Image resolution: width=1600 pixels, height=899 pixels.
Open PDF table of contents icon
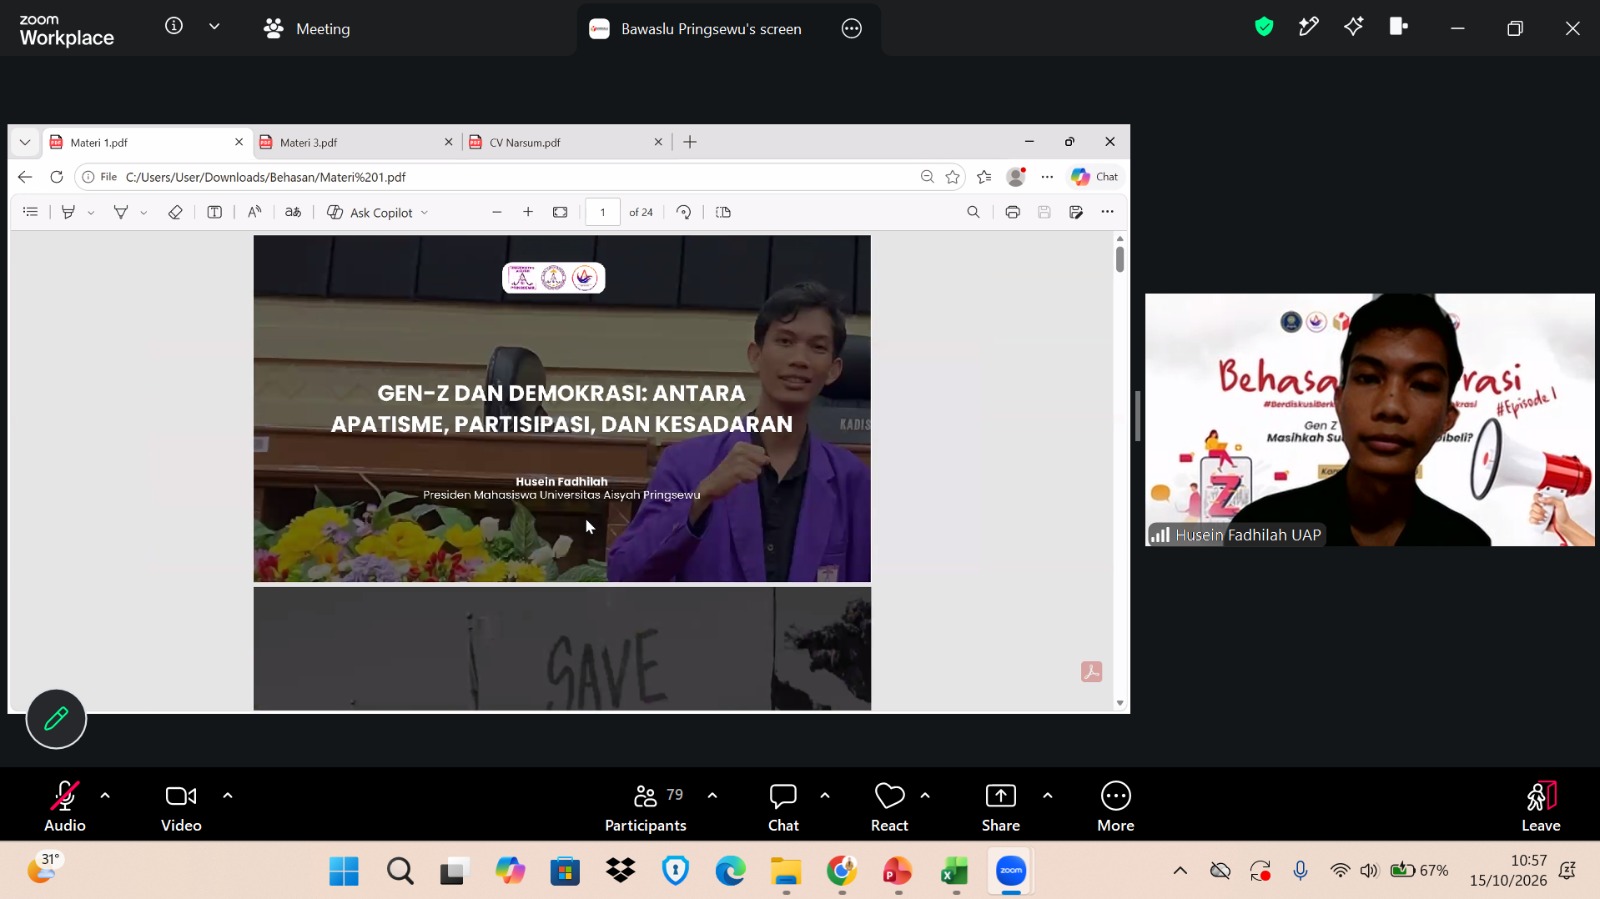(31, 212)
